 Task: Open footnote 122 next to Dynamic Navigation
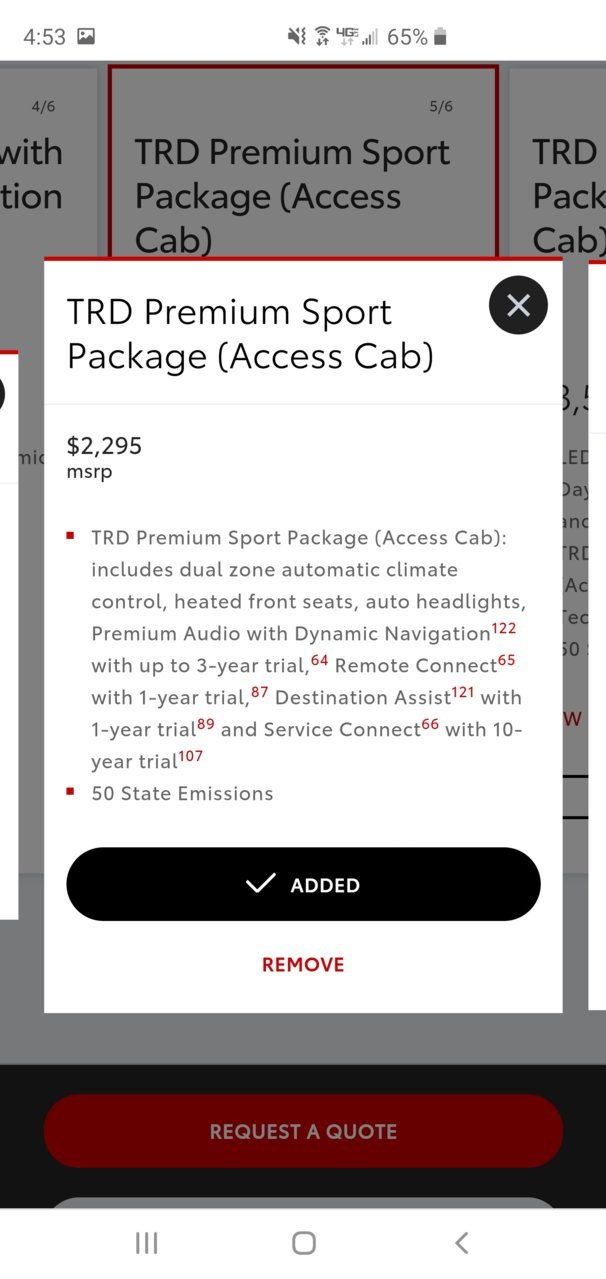click(x=504, y=628)
